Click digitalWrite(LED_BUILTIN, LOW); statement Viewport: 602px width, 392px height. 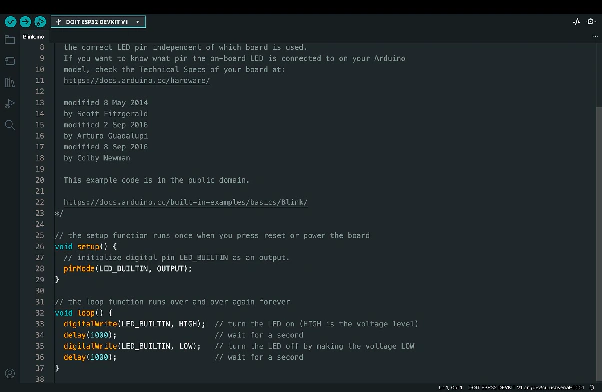[132, 346]
